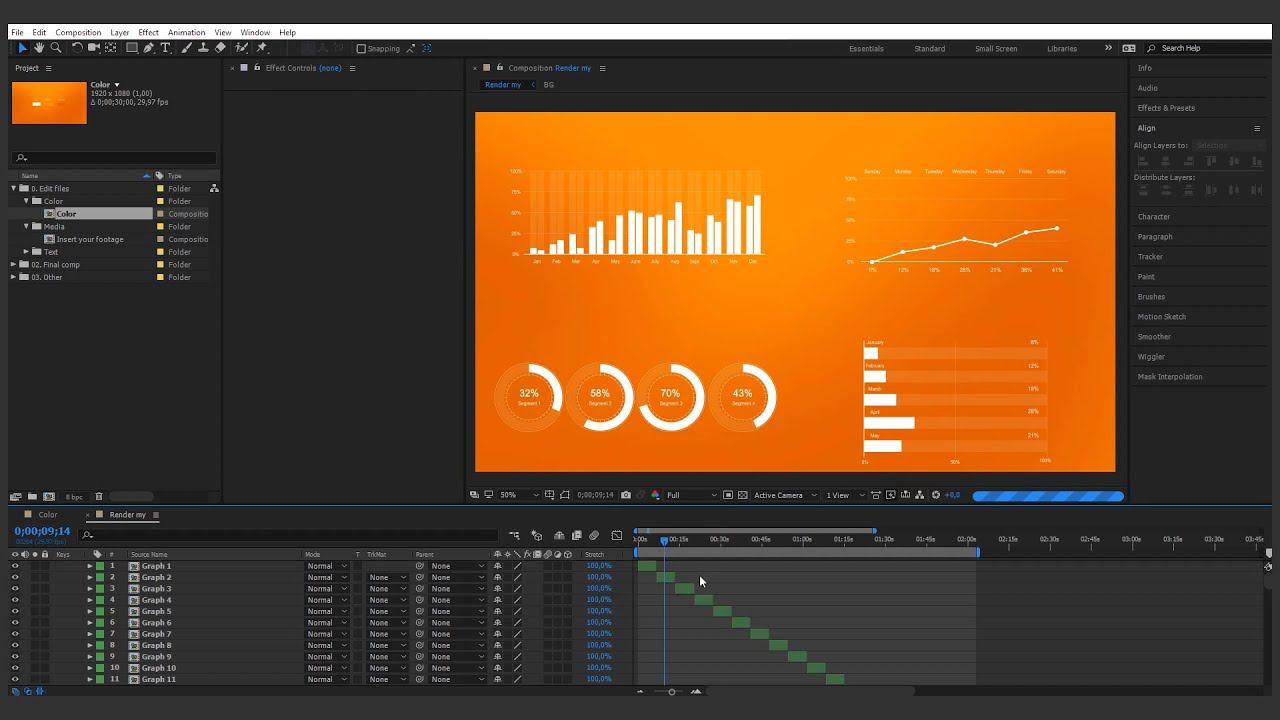Toggle visibility of Graph 3 layer
This screenshot has height=720, width=1280.
15,589
